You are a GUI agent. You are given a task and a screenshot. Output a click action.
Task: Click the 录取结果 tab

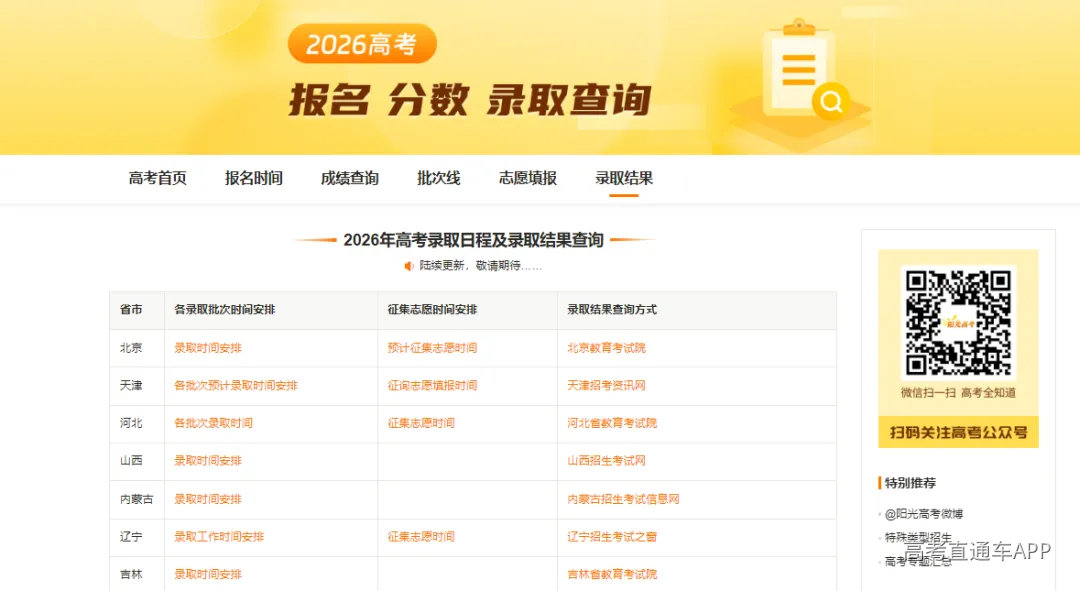(x=624, y=178)
